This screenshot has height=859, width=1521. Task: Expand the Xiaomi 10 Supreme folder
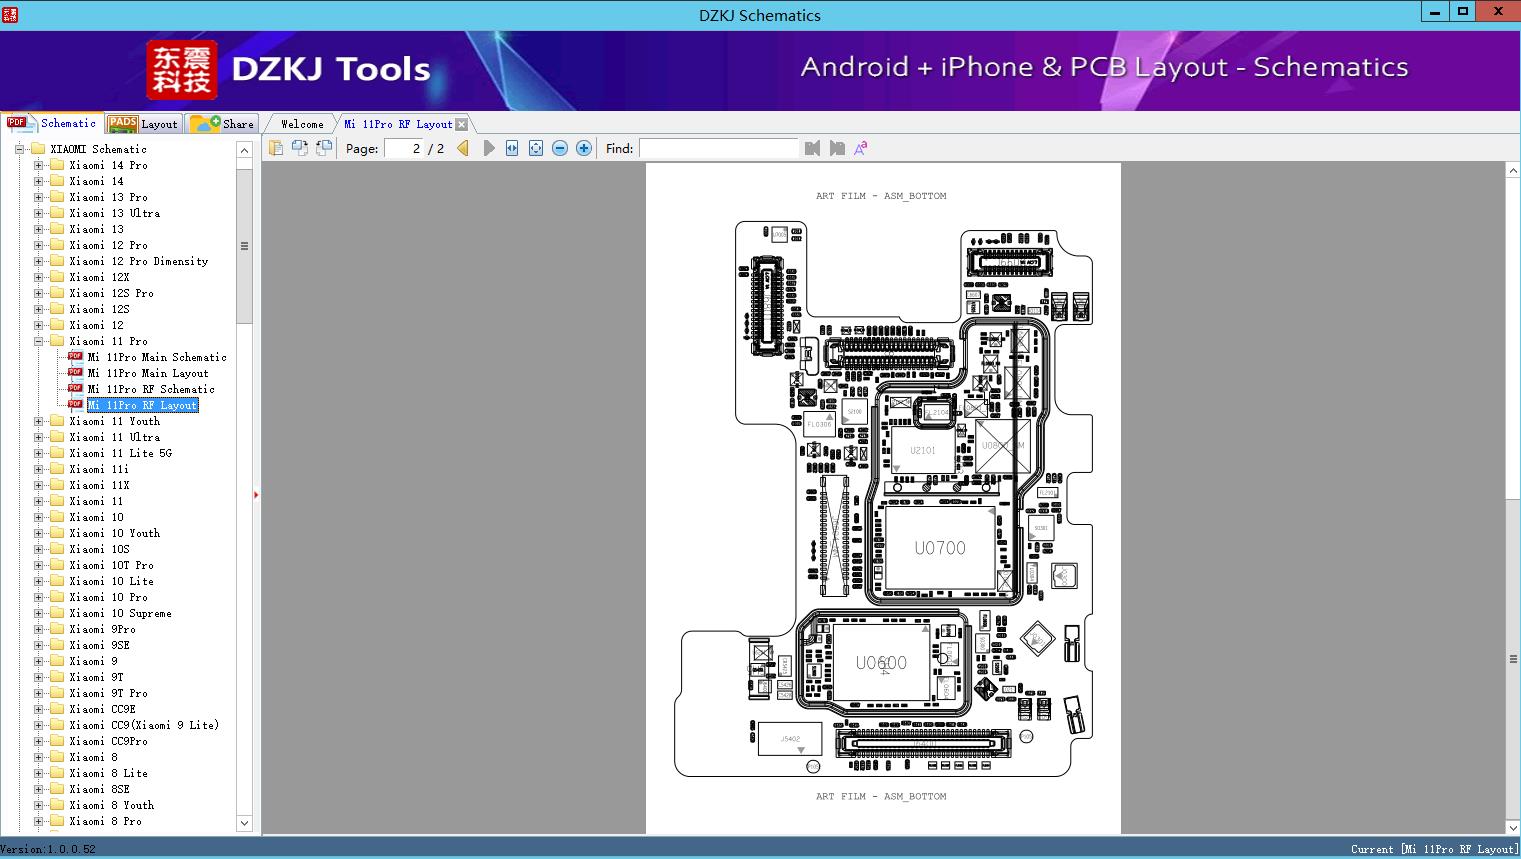coord(39,613)
